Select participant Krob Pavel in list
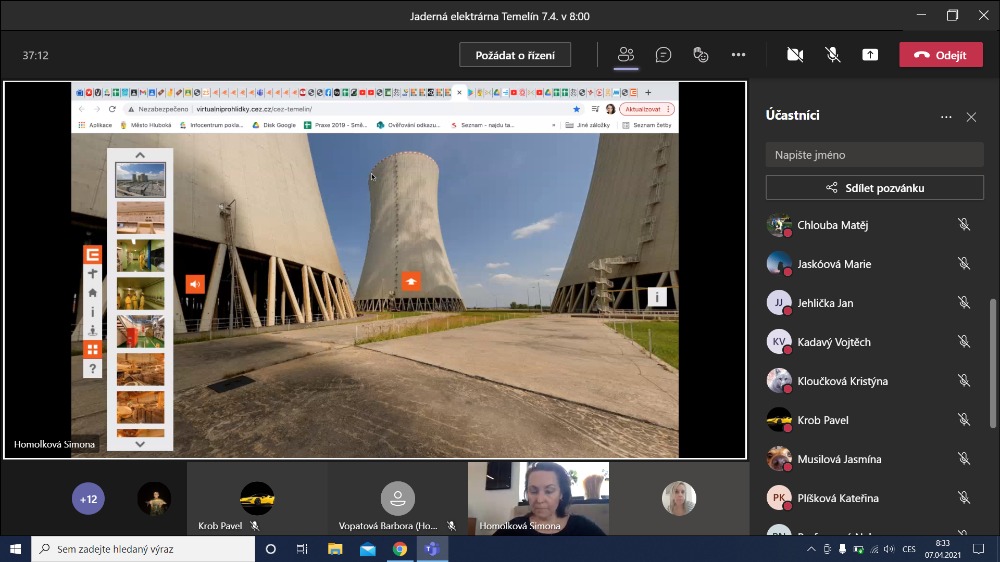The height and width of the screenshot is (562, 1000). [x=822, y=420]
